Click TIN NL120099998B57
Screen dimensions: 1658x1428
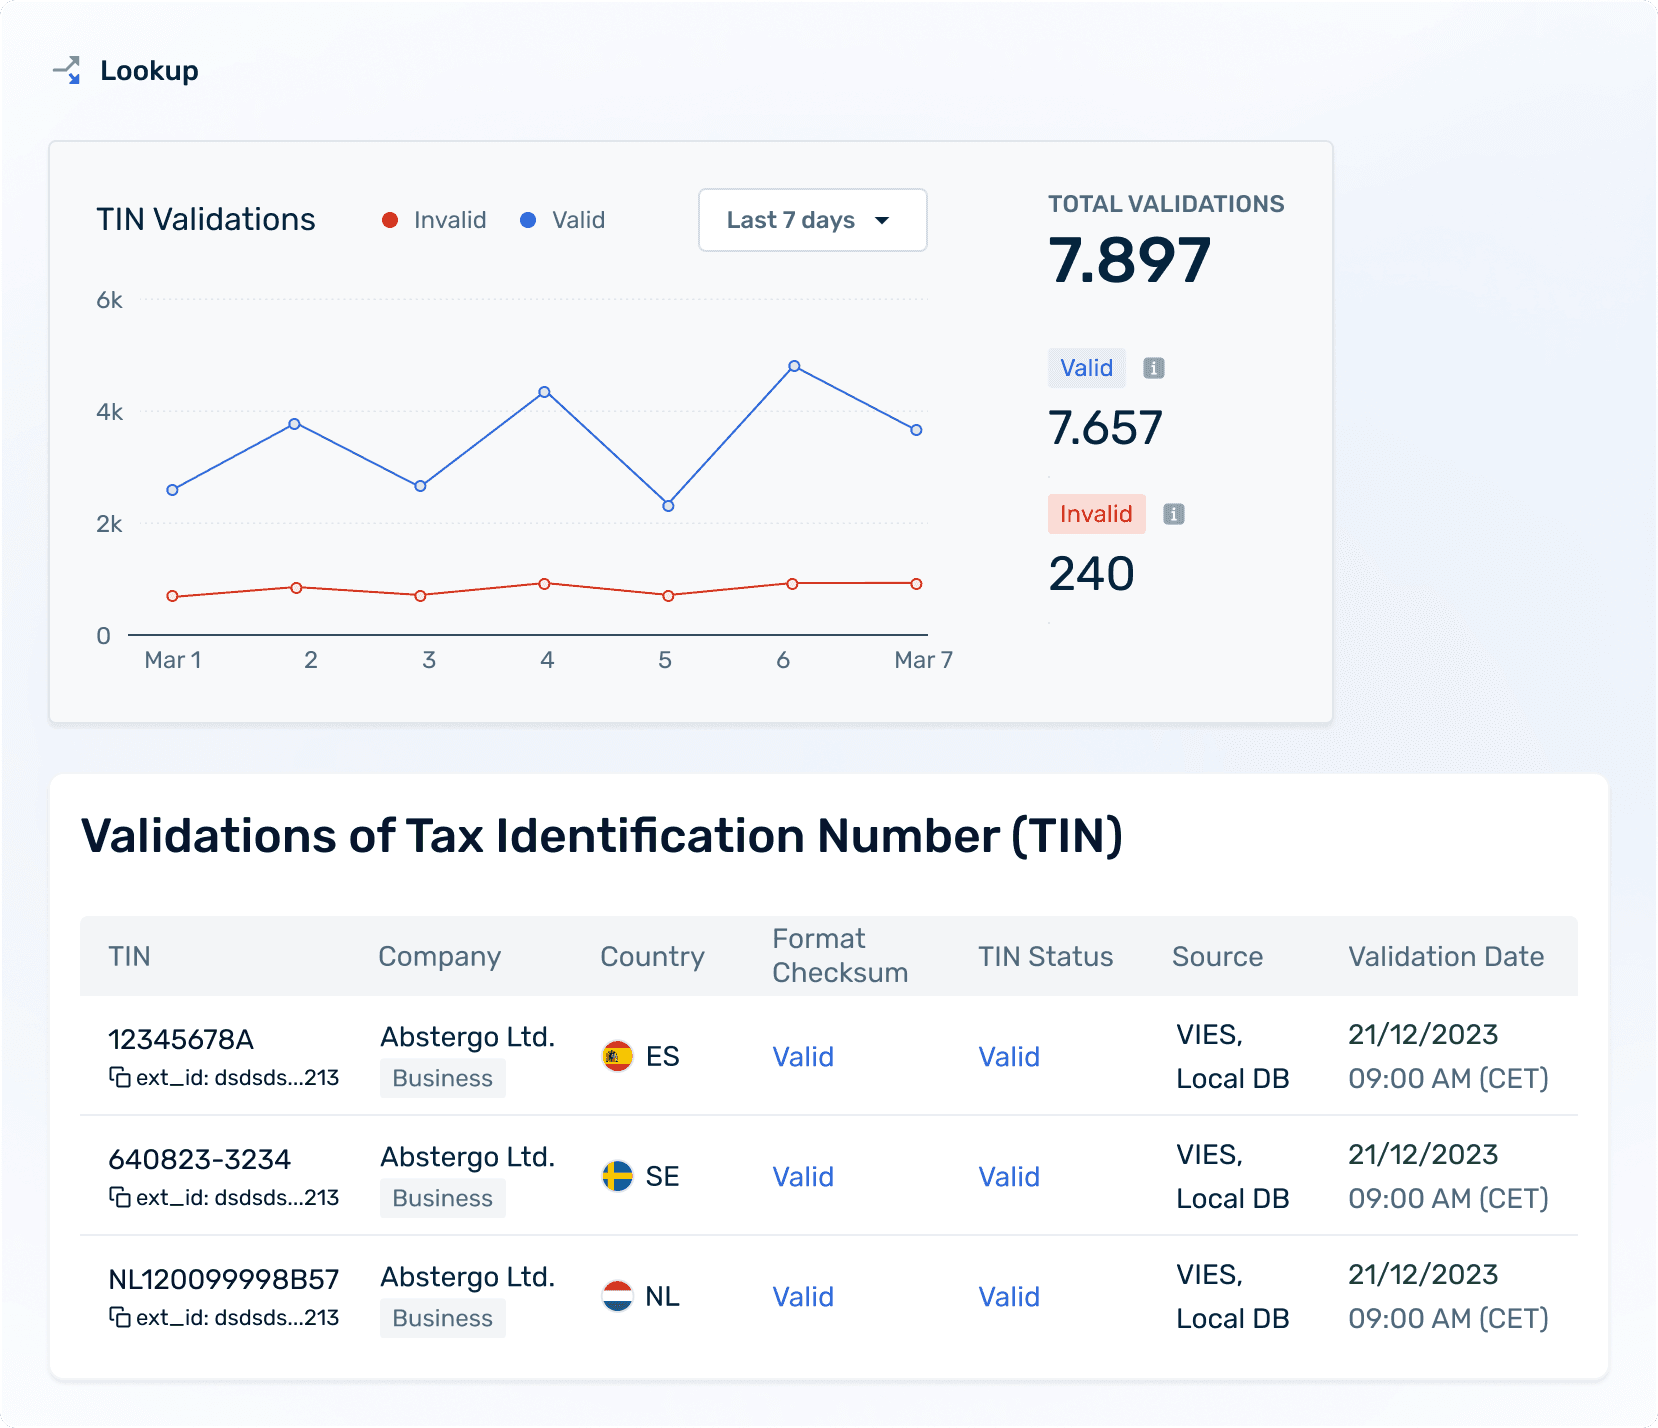223,1279
